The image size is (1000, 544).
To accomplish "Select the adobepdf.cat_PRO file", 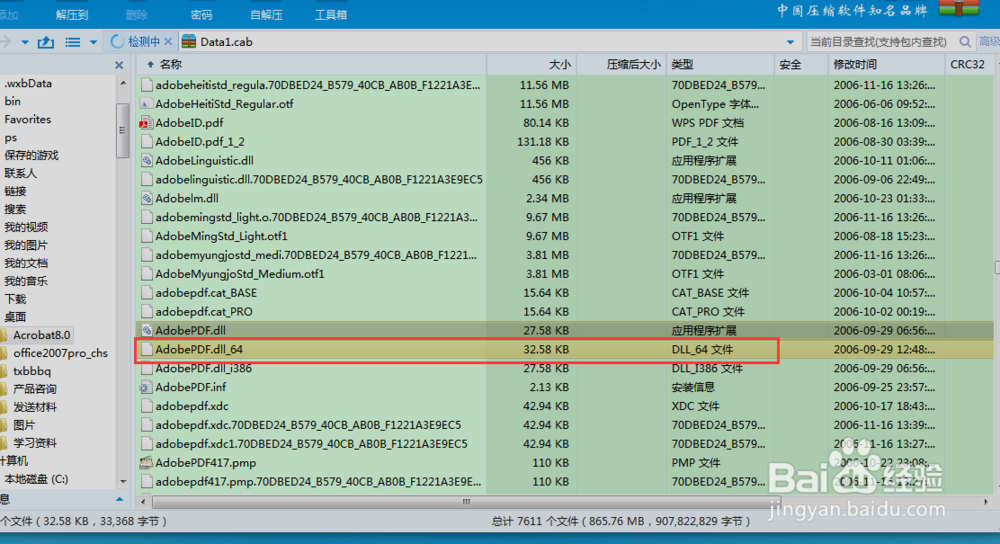I will pyautogui.click(x=203, y=312).
